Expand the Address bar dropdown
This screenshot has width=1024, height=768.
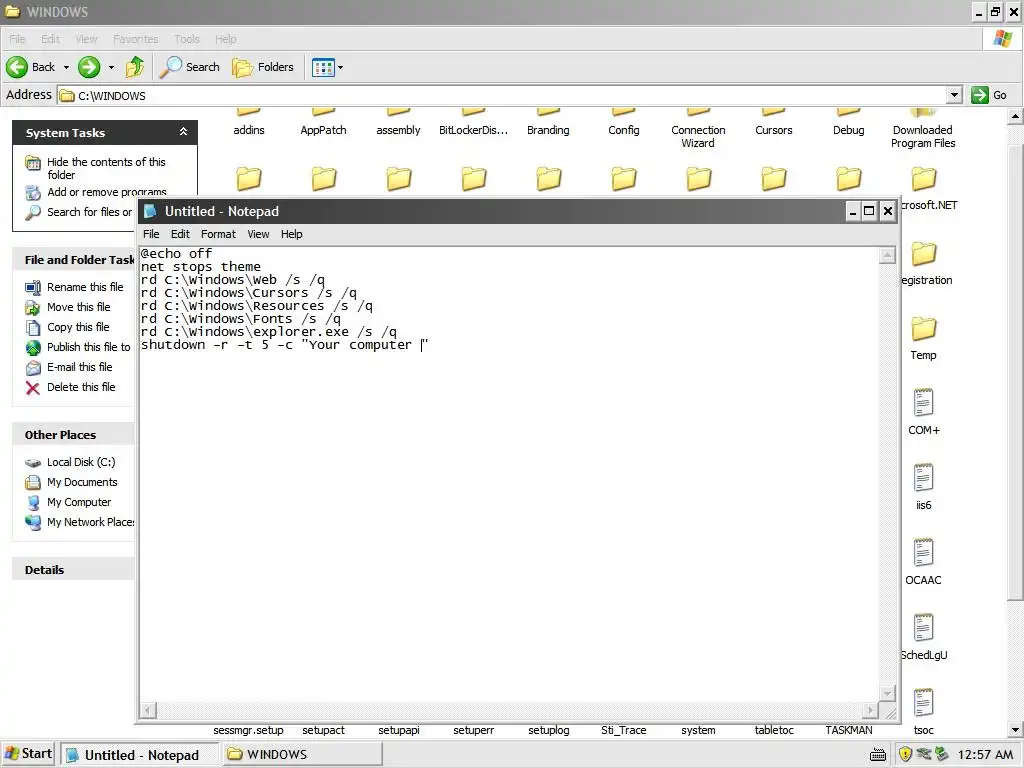tap(954, 95)
